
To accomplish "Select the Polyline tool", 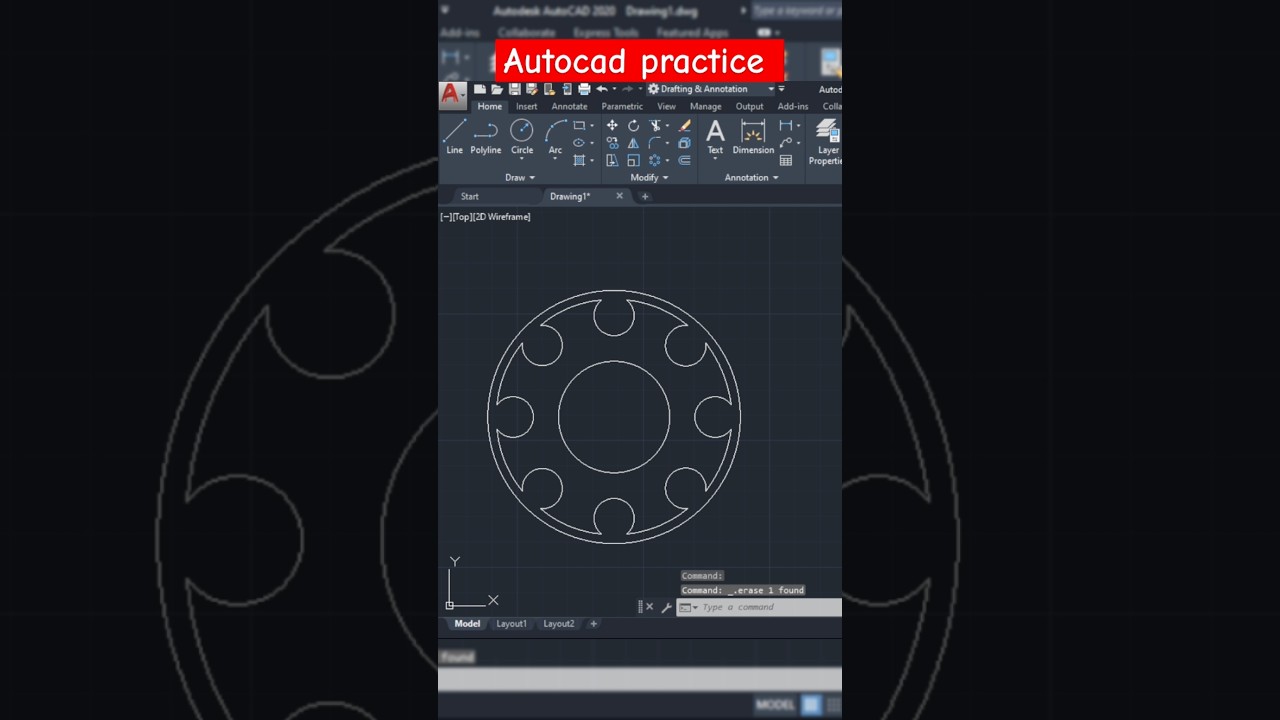I will click(x=486, y=135).
